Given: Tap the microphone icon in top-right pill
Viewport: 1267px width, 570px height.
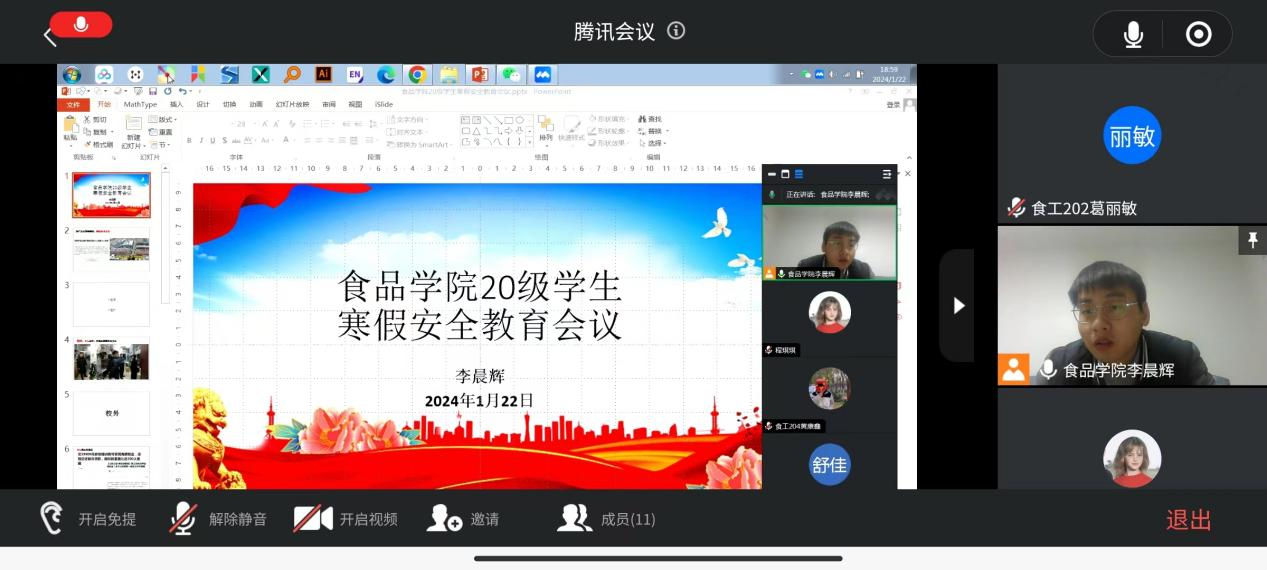Looking at the screenshot, I should (x=1133, y=35).
